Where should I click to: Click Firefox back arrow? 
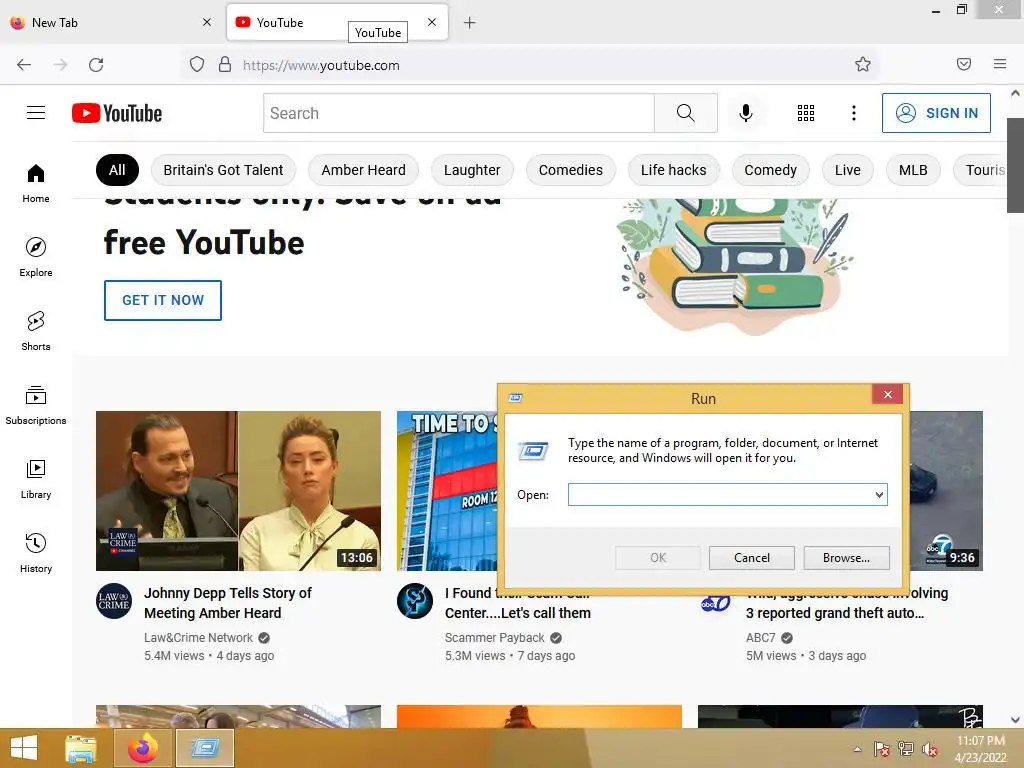tap(24, 65)
